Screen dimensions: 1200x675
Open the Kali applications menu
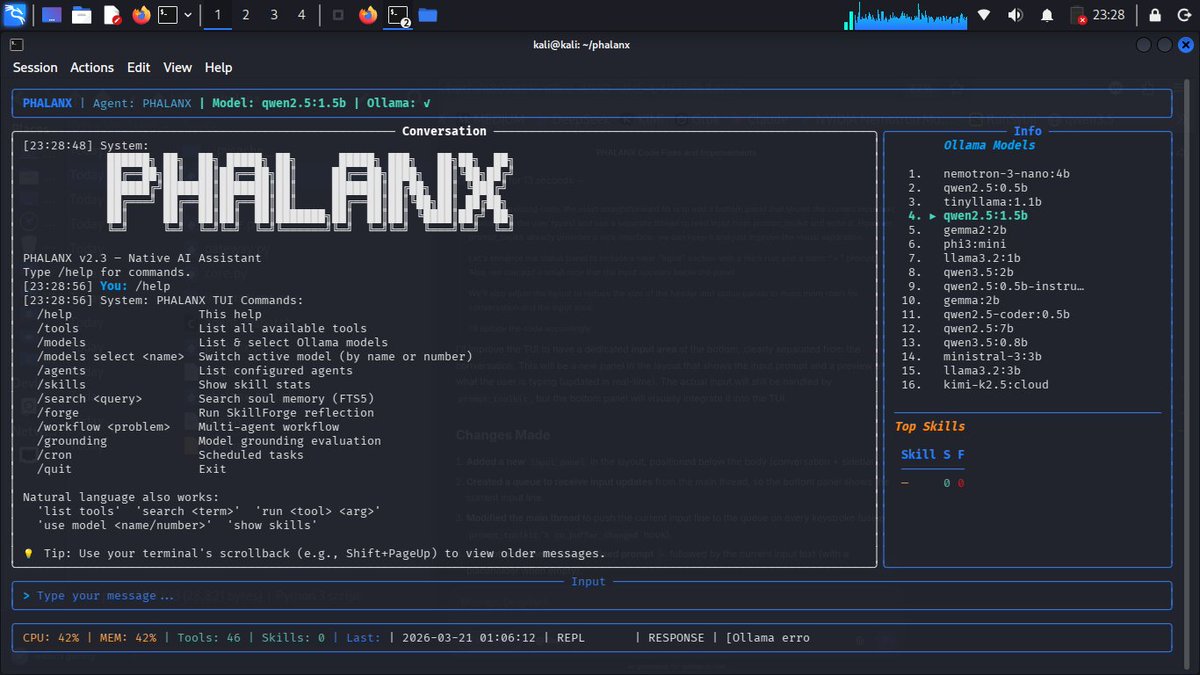17,15
